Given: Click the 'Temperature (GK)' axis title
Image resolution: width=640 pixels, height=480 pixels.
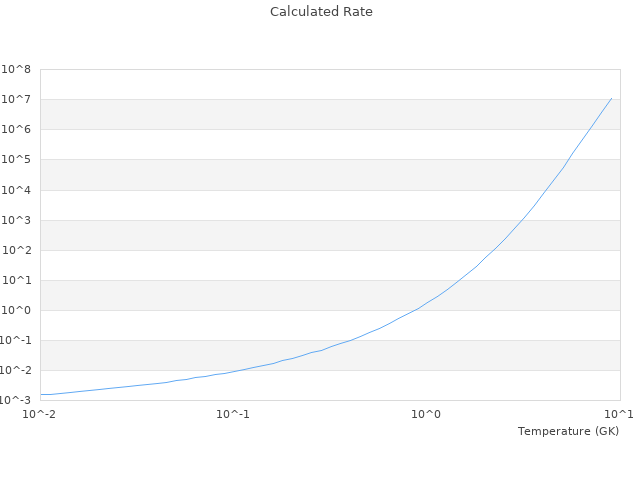Looking at the screenshot, I should (568, 431).
